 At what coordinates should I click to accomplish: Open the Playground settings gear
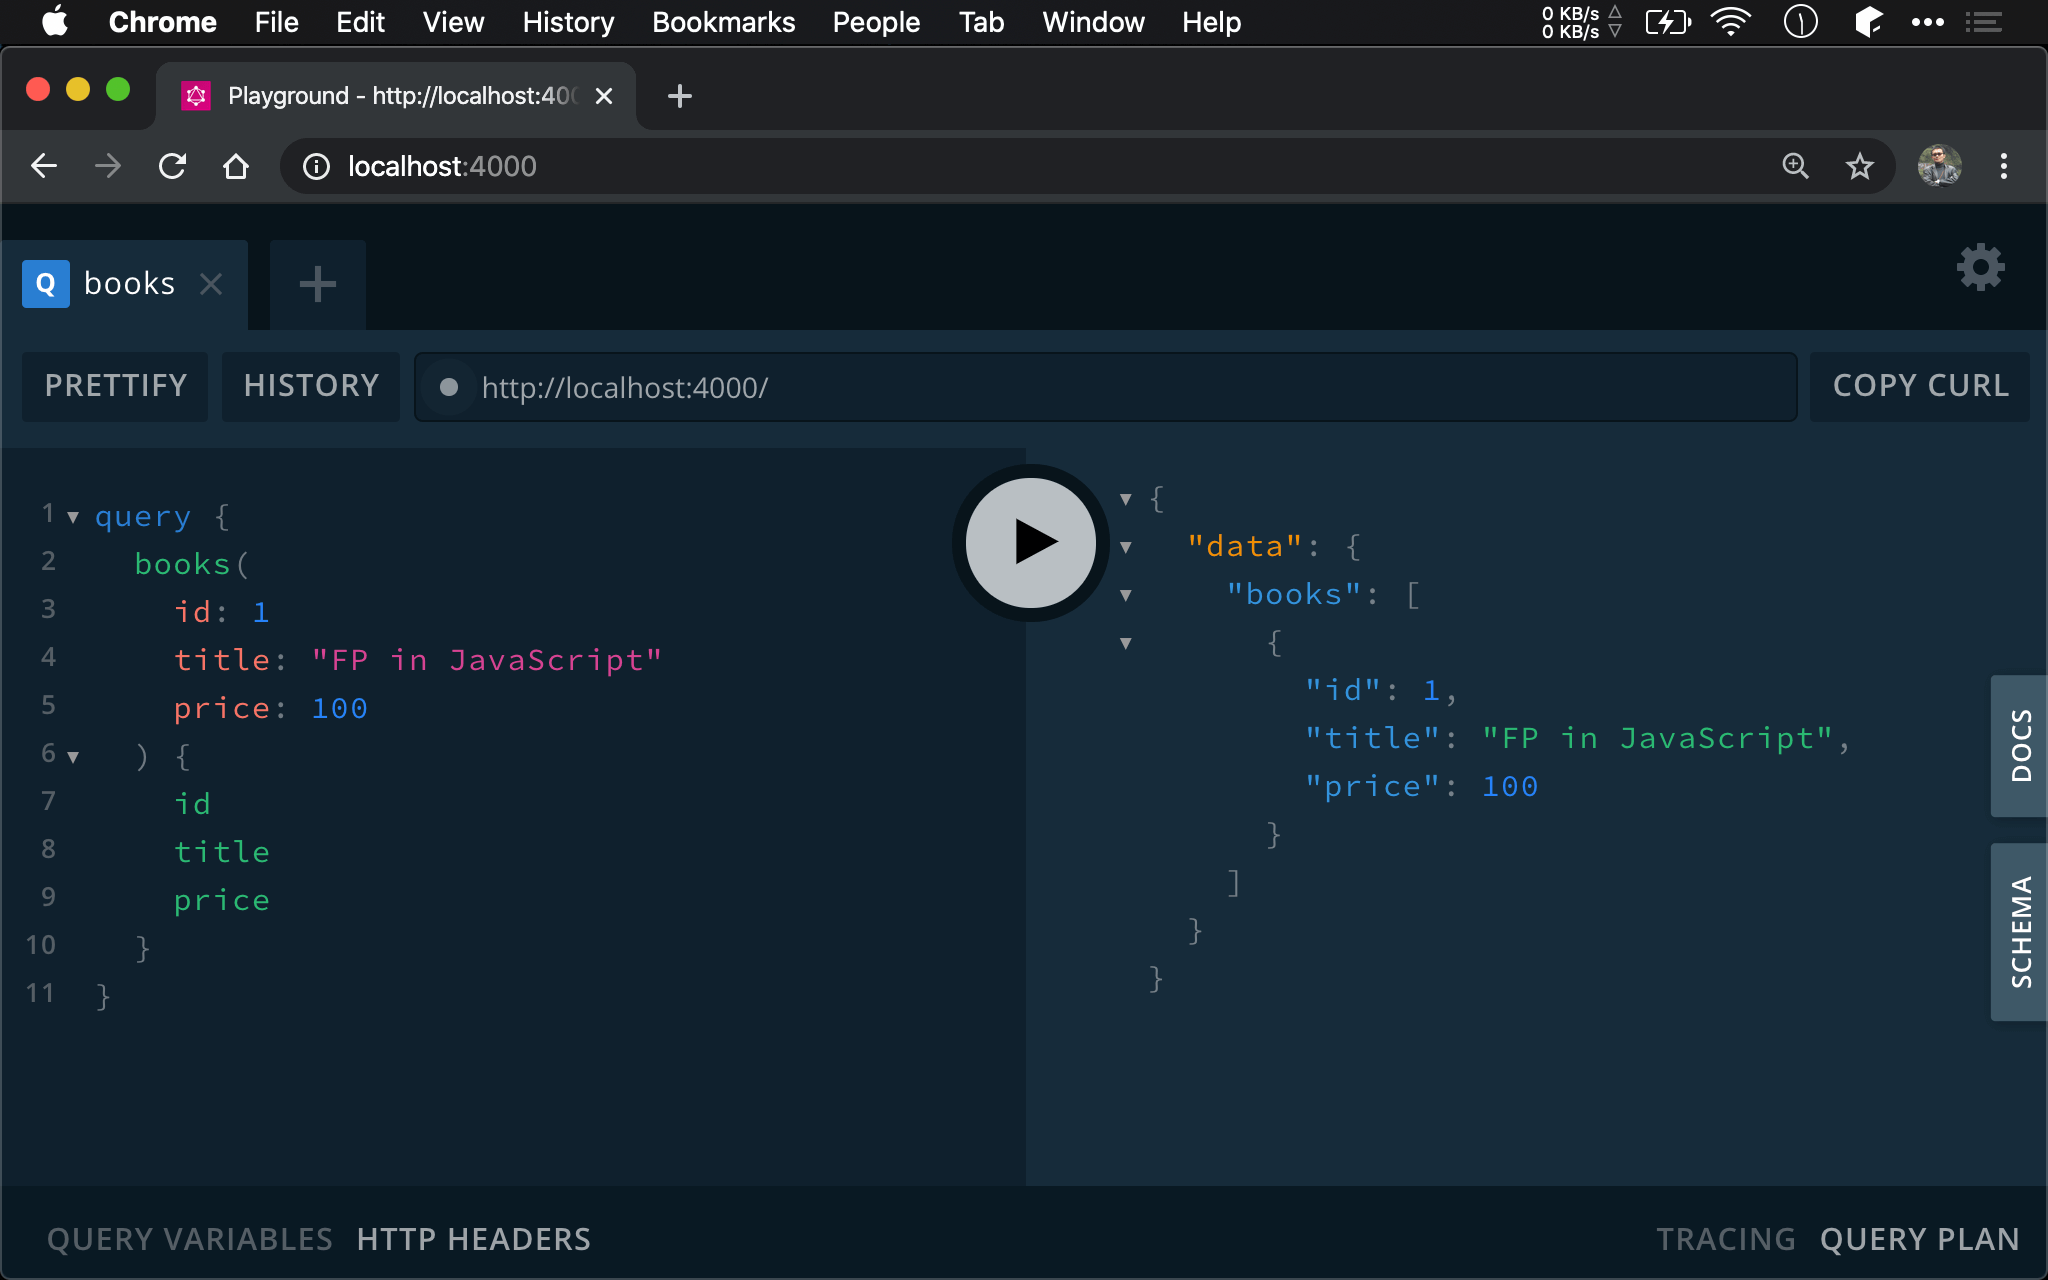1980,268
